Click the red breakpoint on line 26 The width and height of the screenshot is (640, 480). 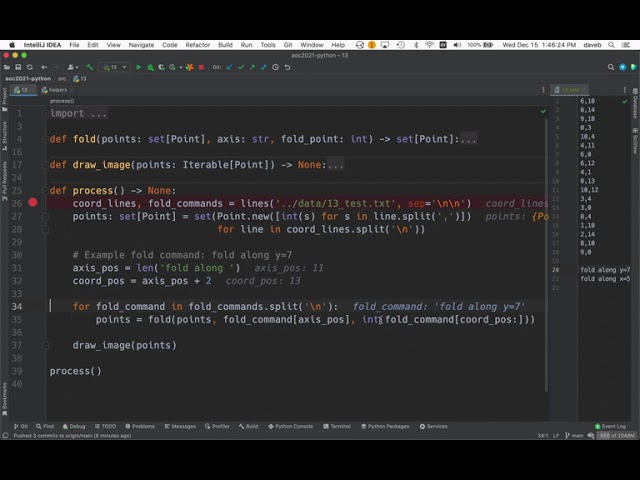[x=33, y=202]
